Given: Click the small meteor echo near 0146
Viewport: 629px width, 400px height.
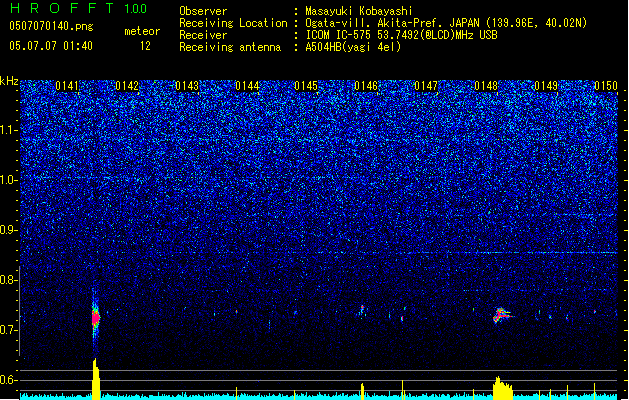Looking at the screenshot, I should tap(362, 310).
